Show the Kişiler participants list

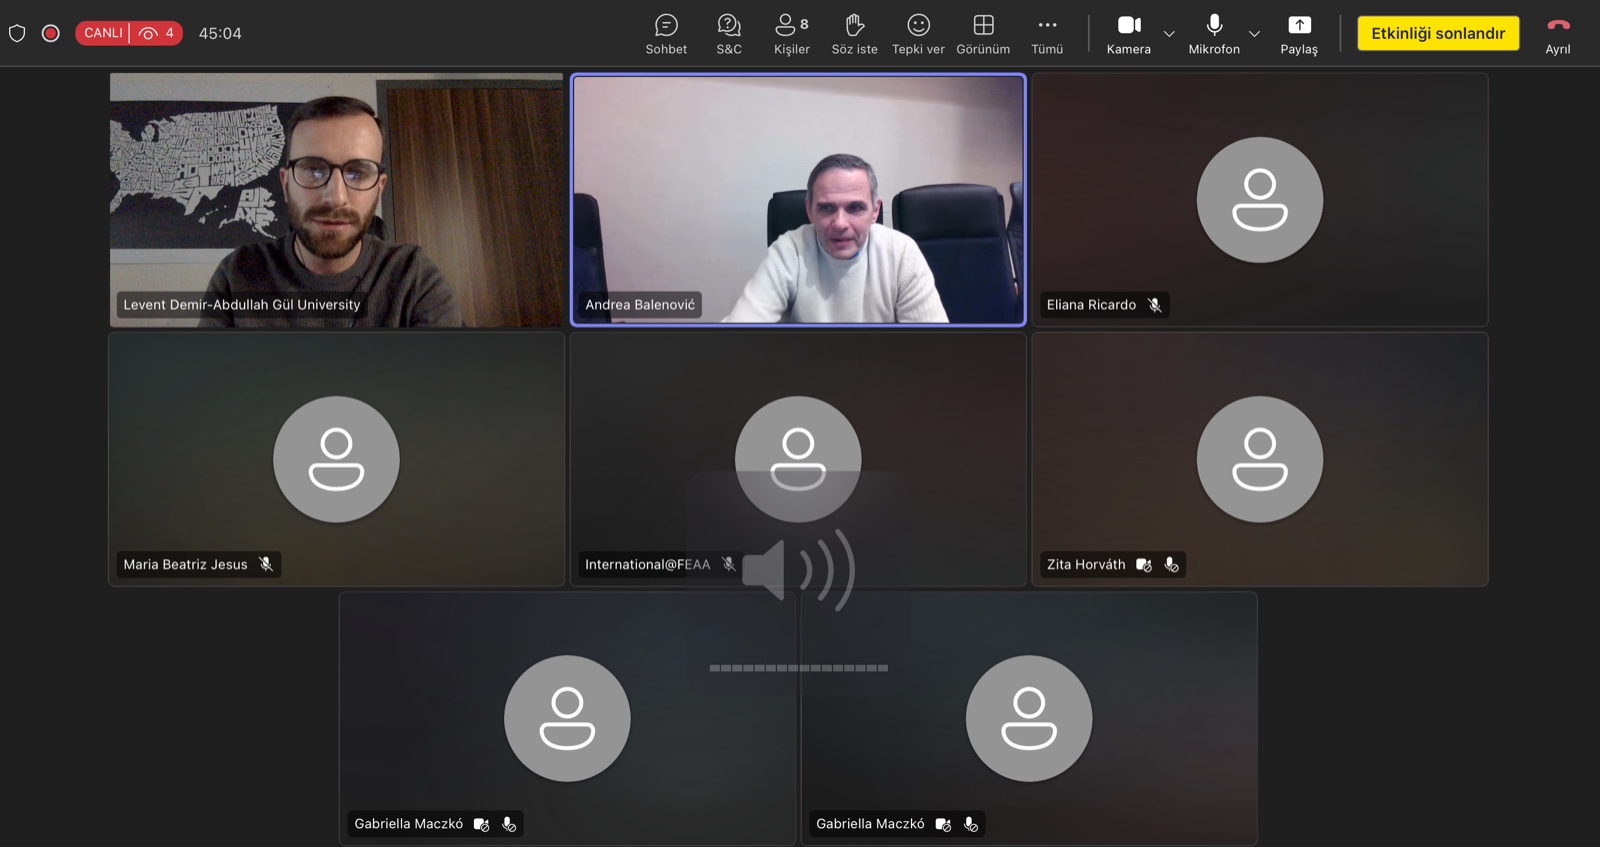[791, 33]
